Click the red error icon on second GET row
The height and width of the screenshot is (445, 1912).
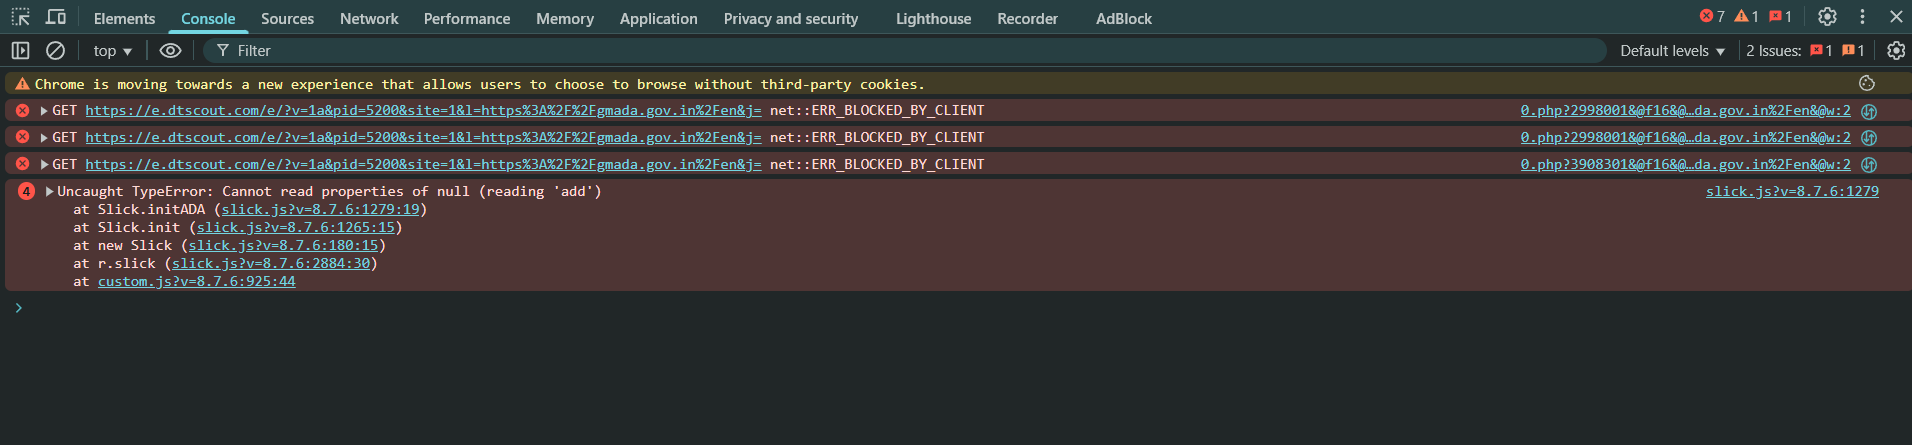click(x=22, y=138)
